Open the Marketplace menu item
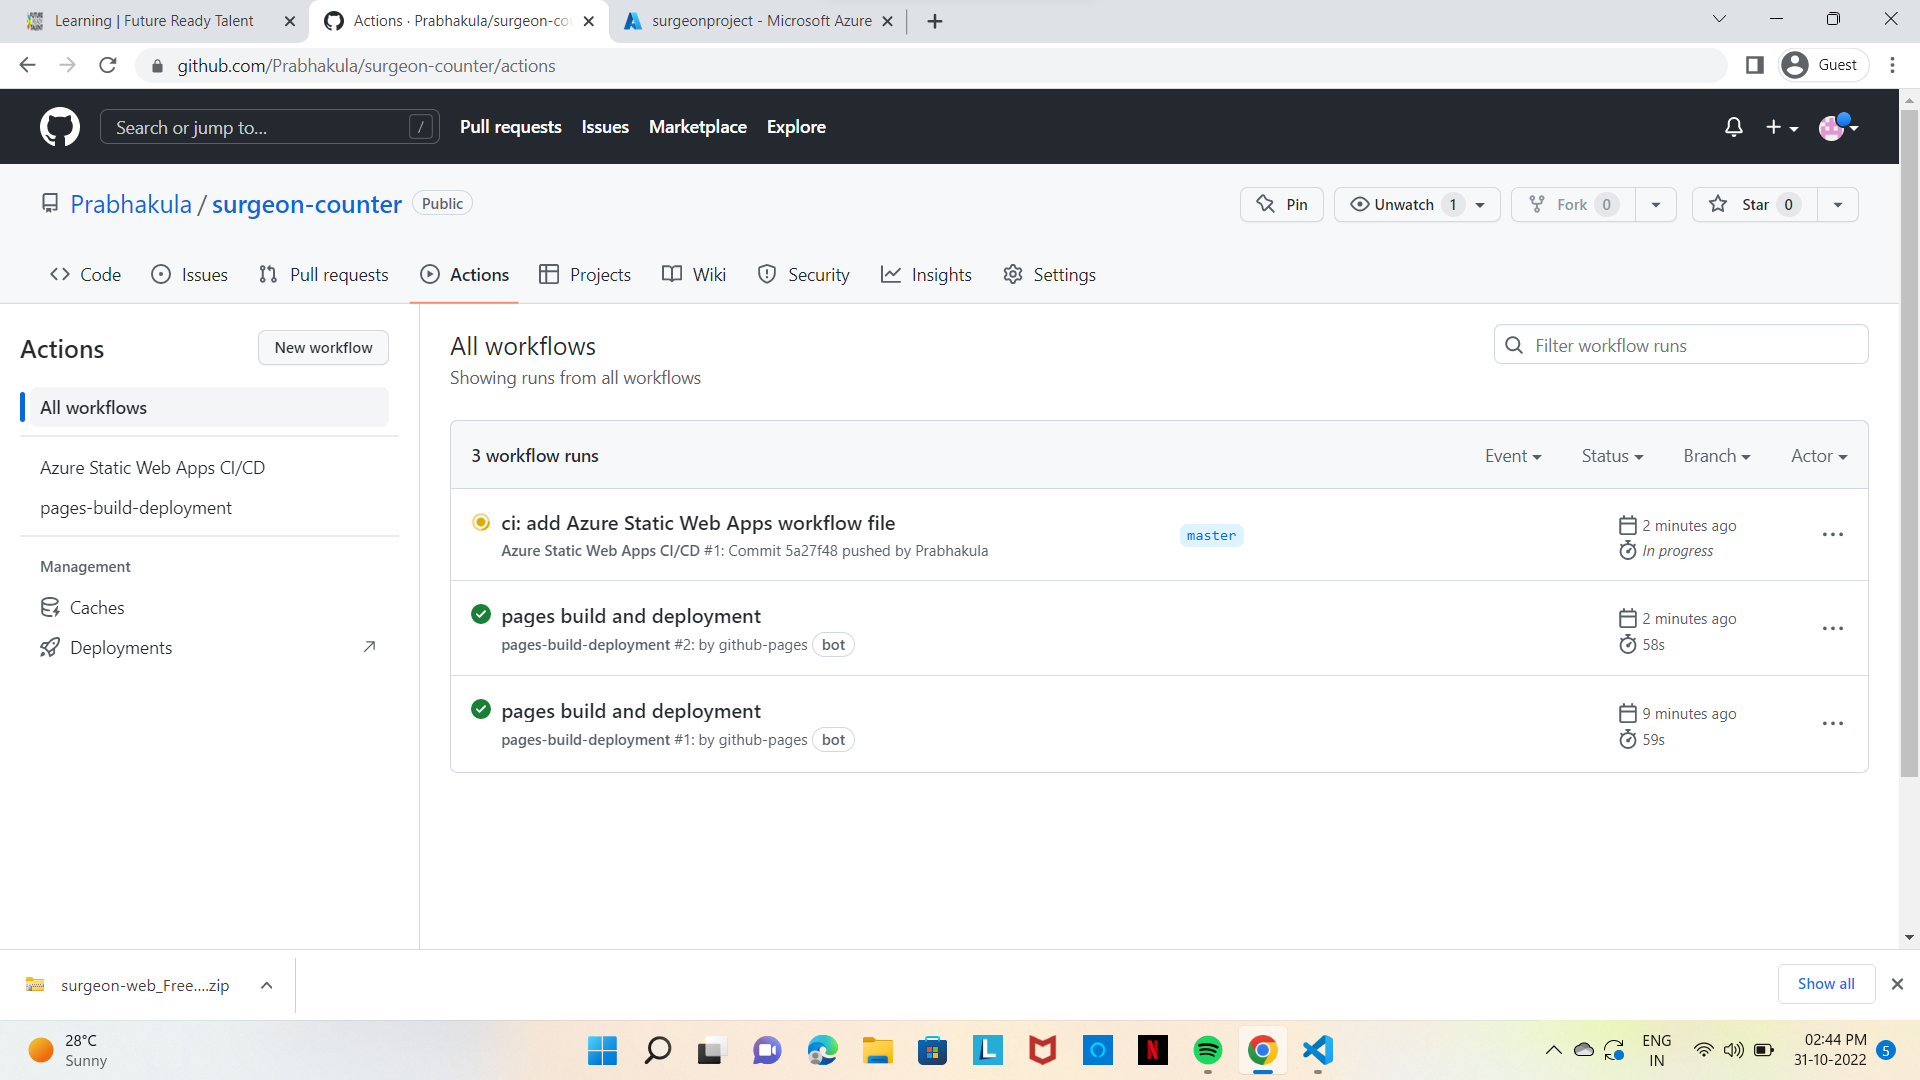This screenshot has height=1080, width=1920. pyautogui.click(x=697, y=127)
